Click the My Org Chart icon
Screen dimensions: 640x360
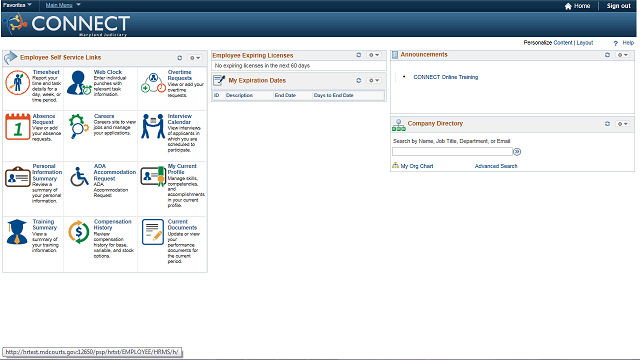[x=395, y=165]
